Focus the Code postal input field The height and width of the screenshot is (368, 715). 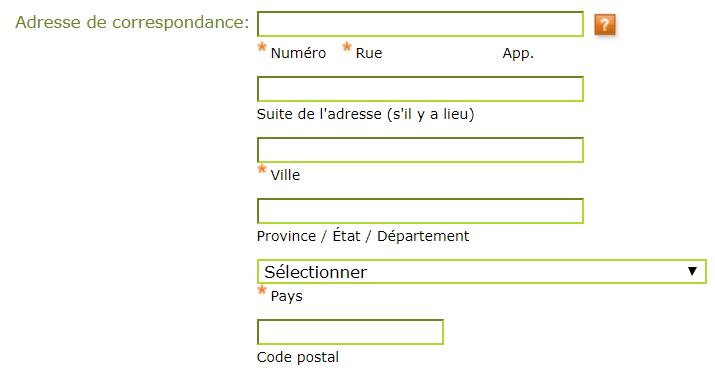(x=350, y=332)
